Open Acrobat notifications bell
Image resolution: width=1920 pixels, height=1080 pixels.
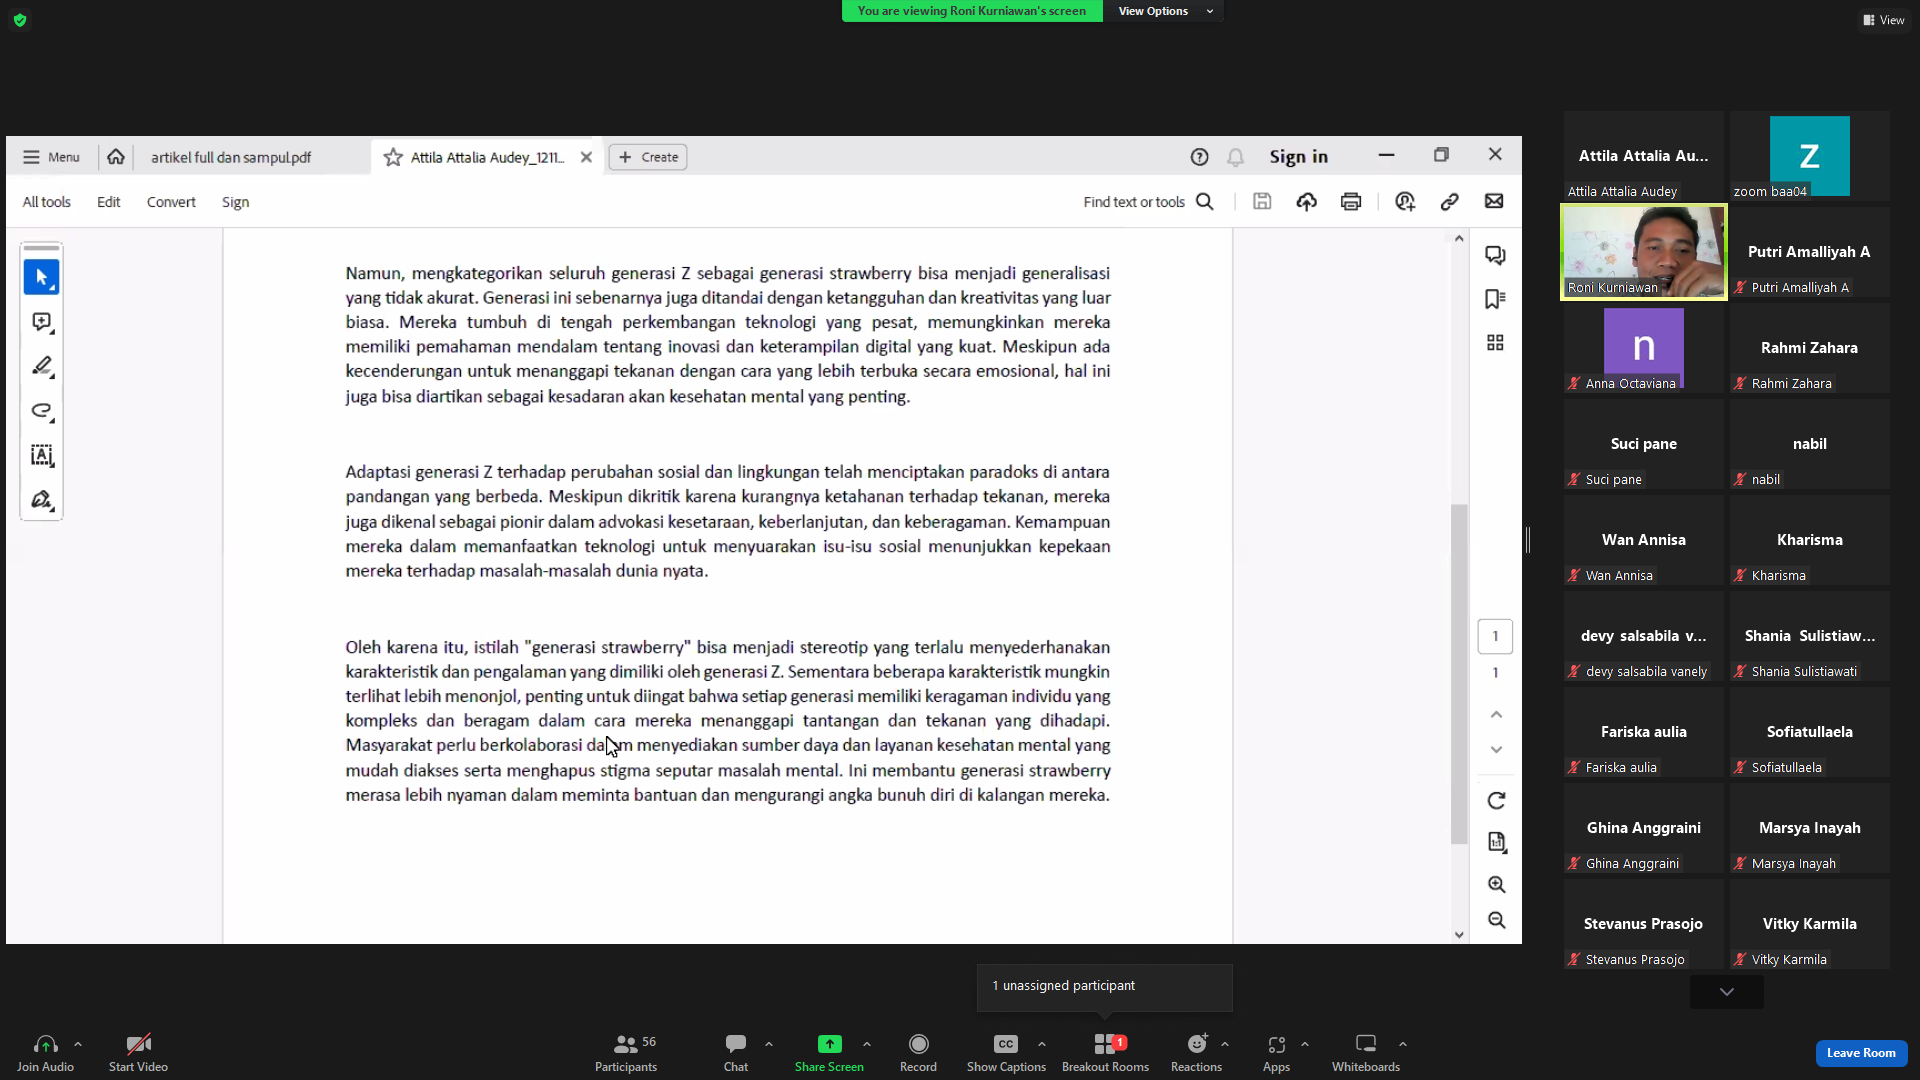click(x=1235, y=157)
